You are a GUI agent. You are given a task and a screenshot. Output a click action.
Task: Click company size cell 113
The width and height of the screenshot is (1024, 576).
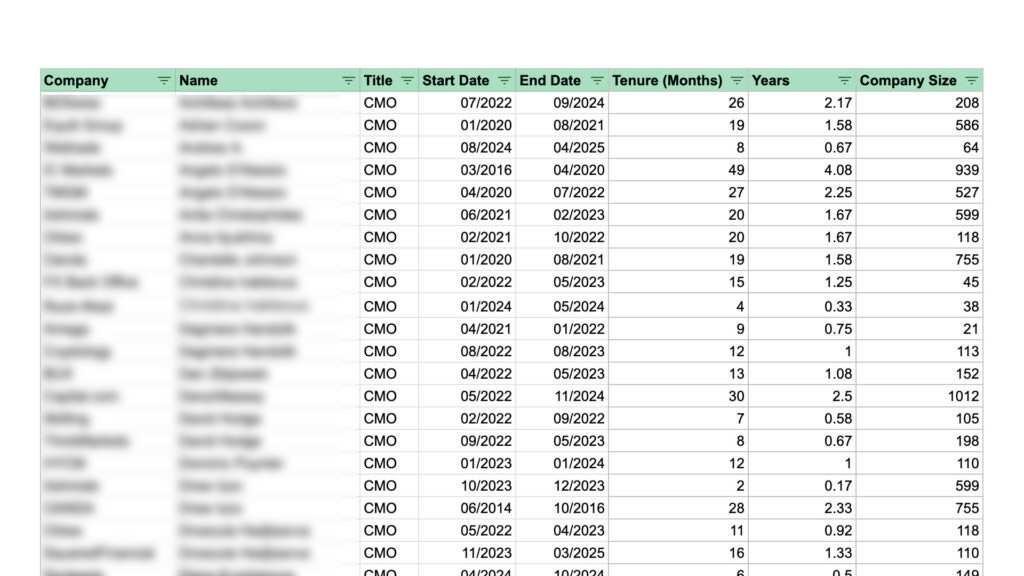coord(920,351)
